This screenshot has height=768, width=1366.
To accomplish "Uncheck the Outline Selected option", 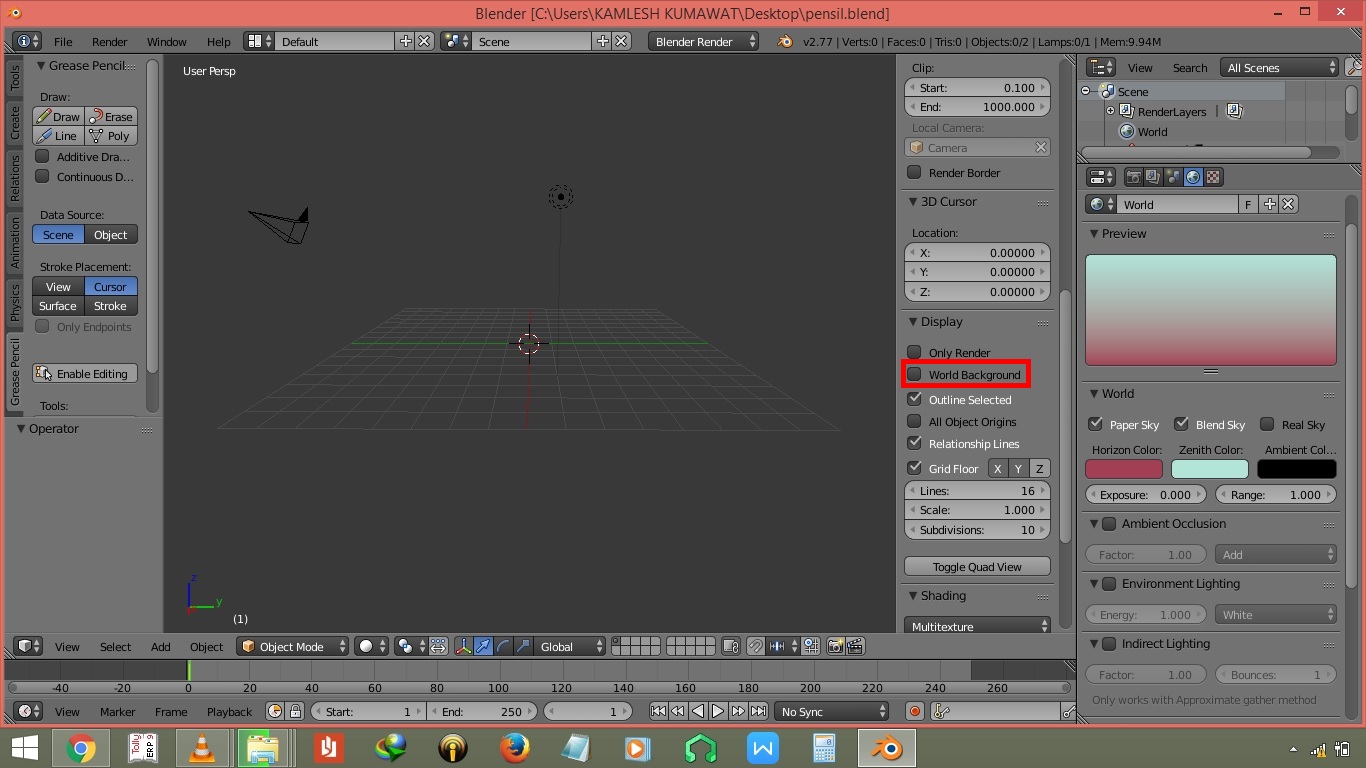I will click(x=914, y=399).
